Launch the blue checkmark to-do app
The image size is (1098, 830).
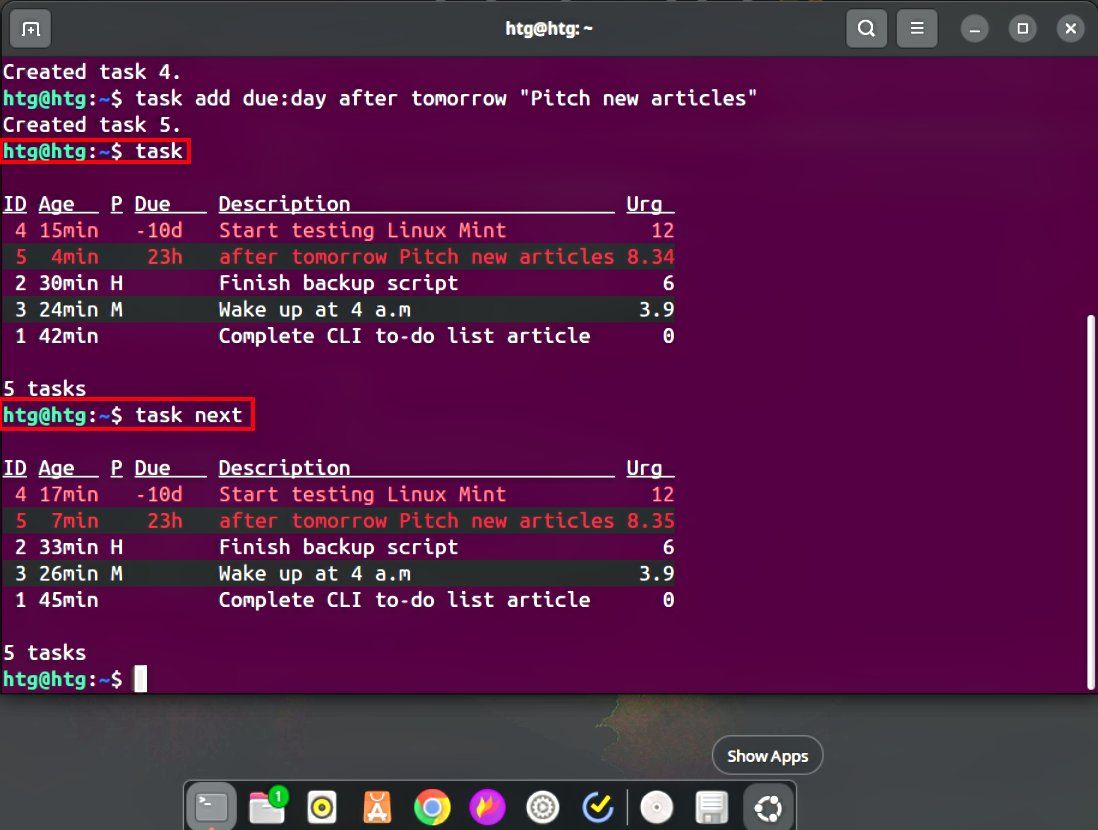pyautogui.click(x=598, y=807)
